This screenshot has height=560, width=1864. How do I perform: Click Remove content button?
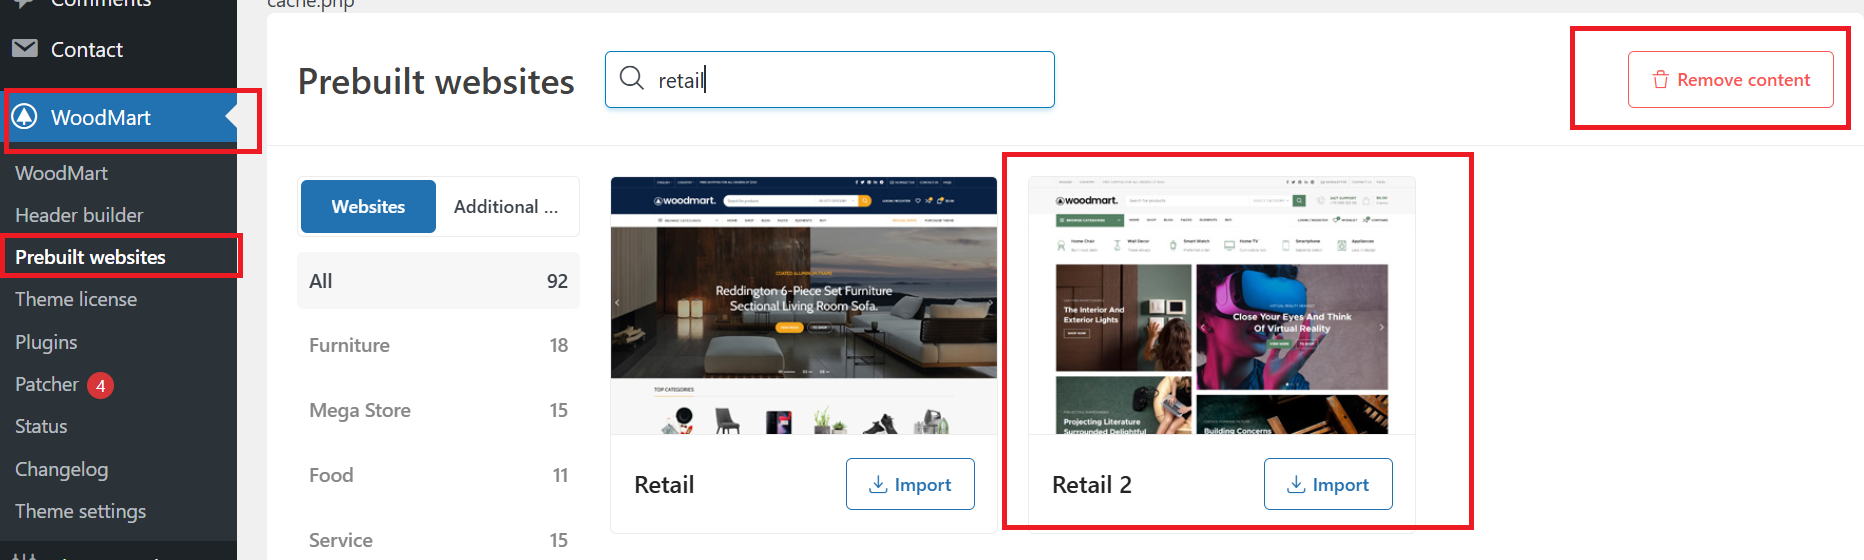click(1730, 79)
